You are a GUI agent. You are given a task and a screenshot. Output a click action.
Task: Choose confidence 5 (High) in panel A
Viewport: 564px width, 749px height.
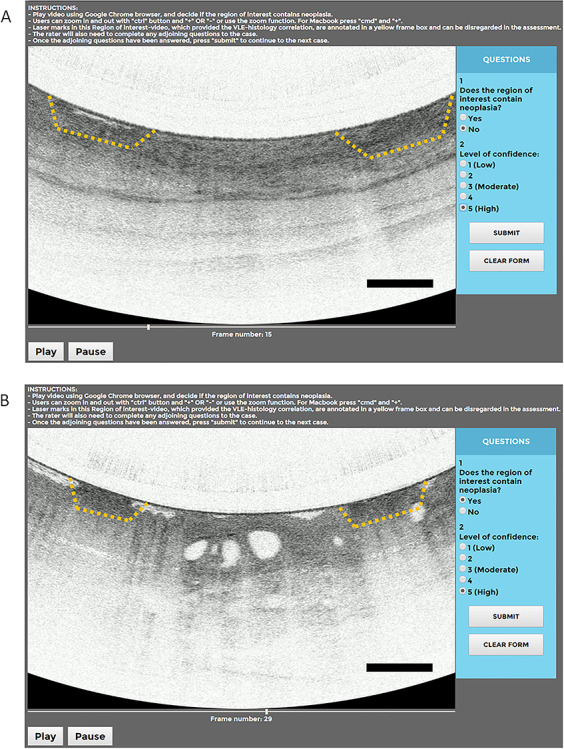point(463,208)
